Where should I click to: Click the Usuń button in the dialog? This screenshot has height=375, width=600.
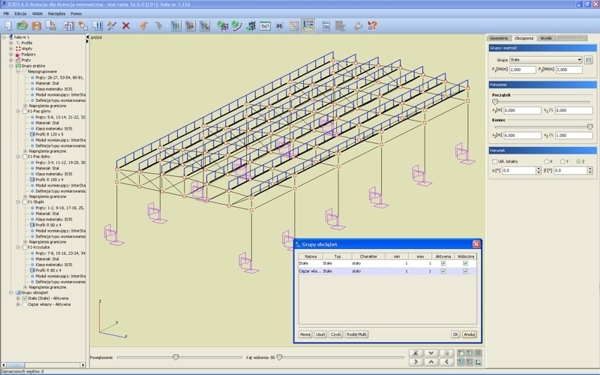click(x=320, y=334)
